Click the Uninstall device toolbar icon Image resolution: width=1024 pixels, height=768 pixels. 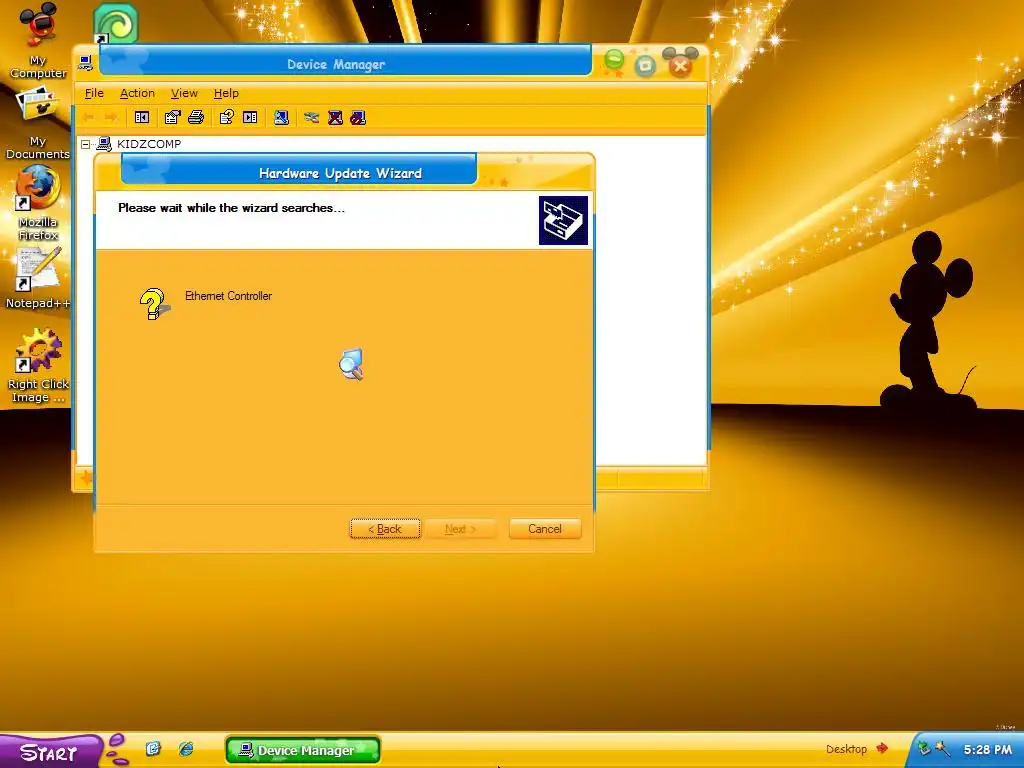[x=335, y=118]
